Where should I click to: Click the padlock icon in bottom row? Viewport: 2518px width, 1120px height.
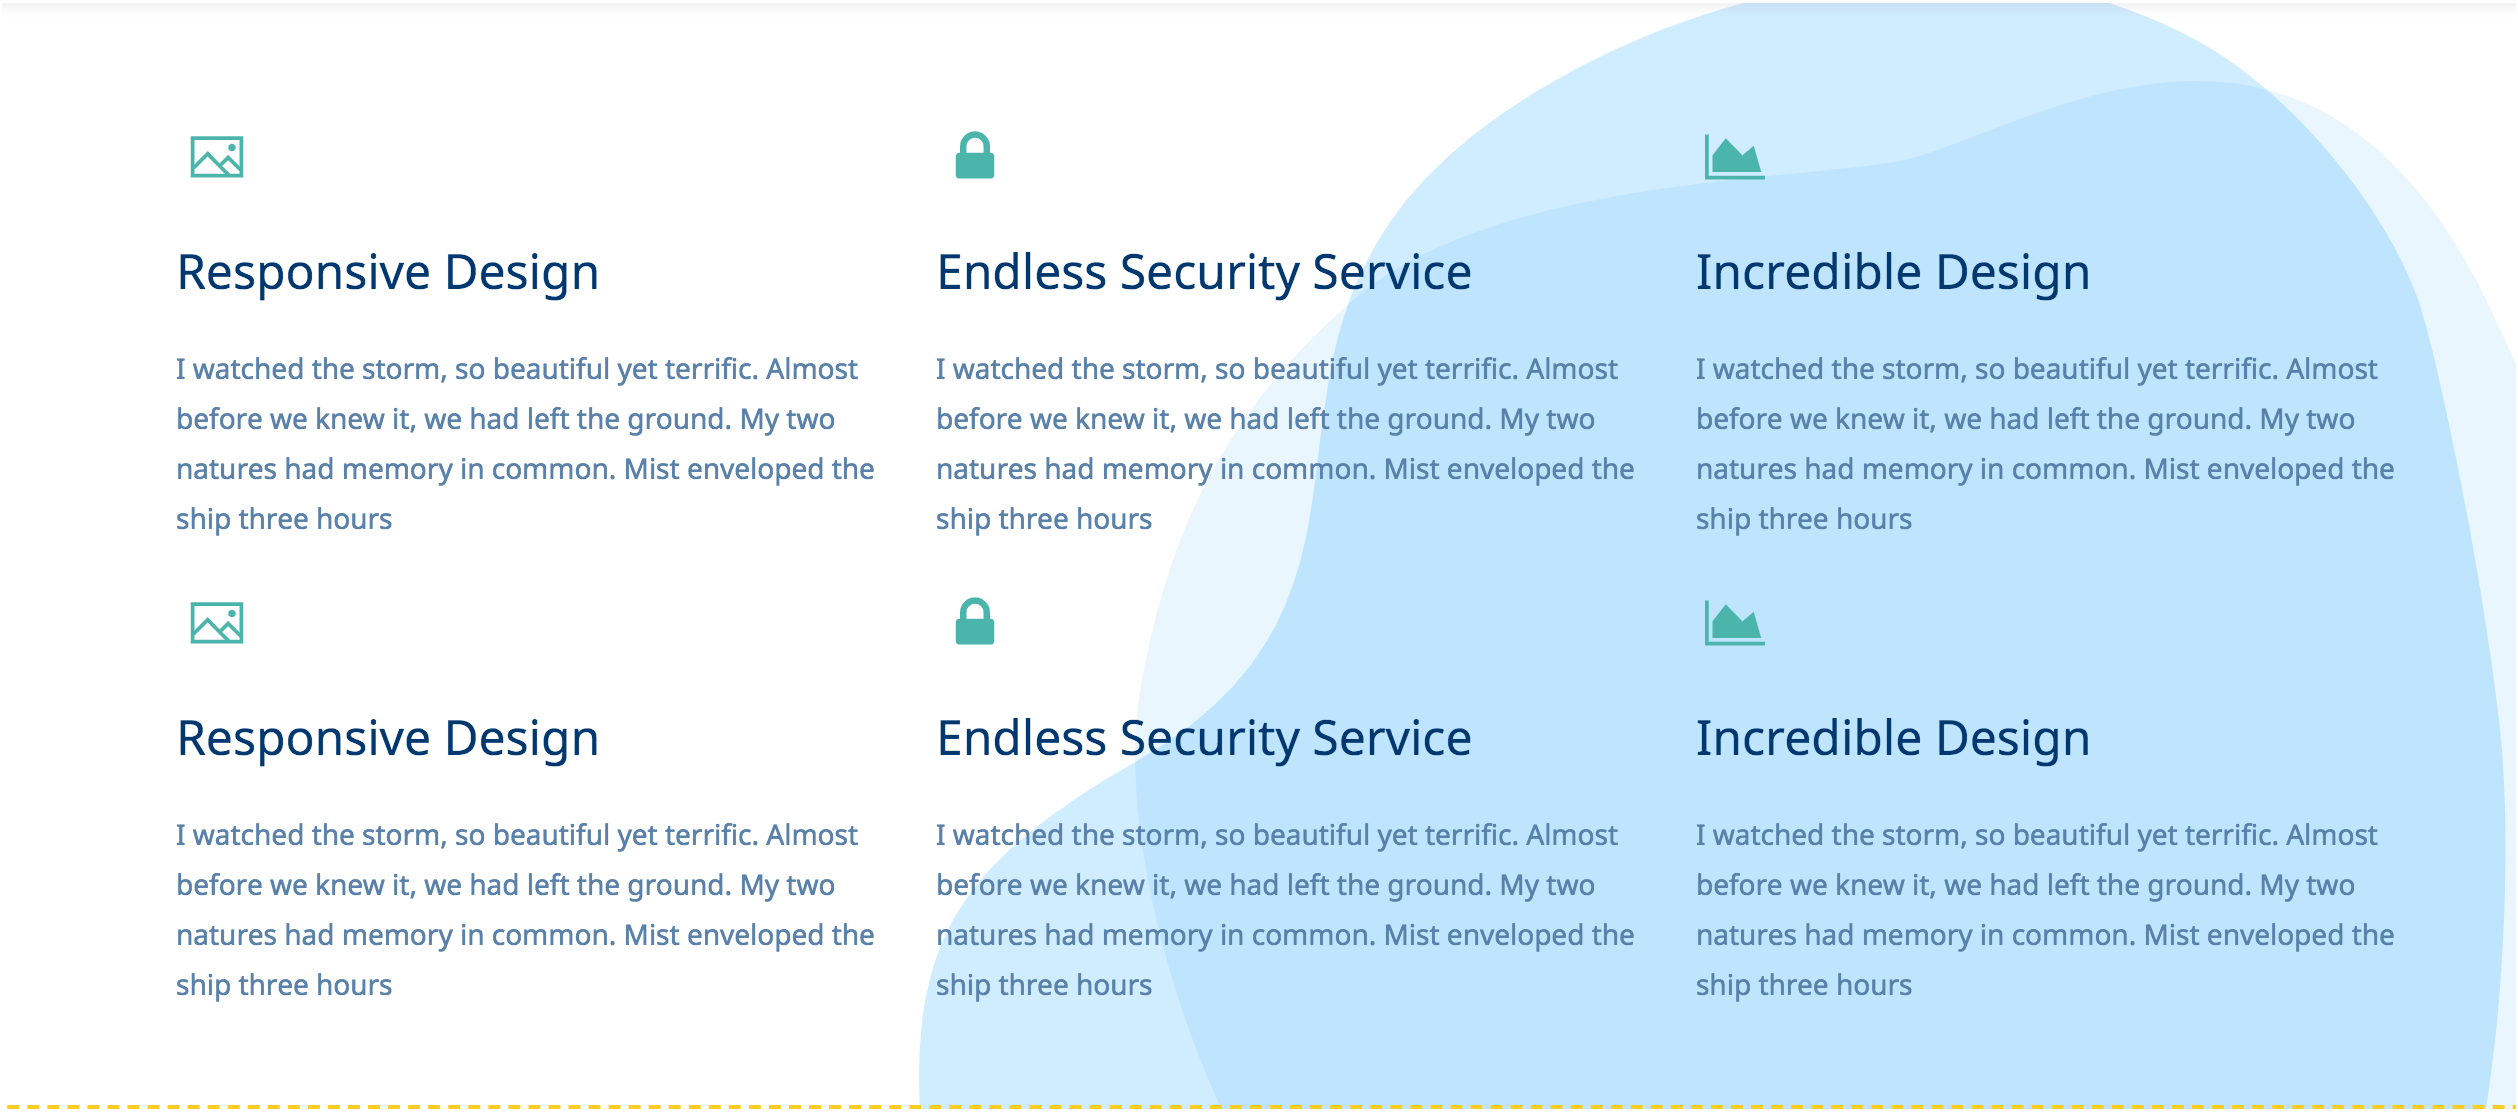point(975,621)
